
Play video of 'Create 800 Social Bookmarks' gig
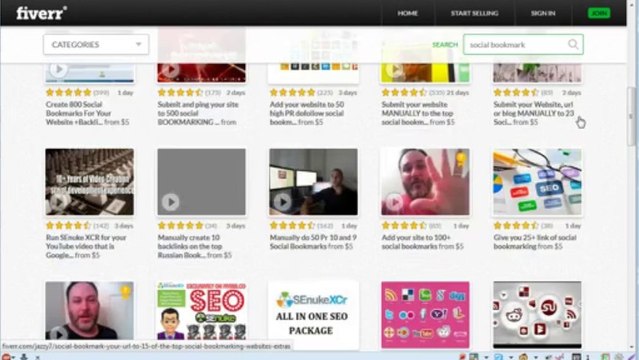coord(59,69)
